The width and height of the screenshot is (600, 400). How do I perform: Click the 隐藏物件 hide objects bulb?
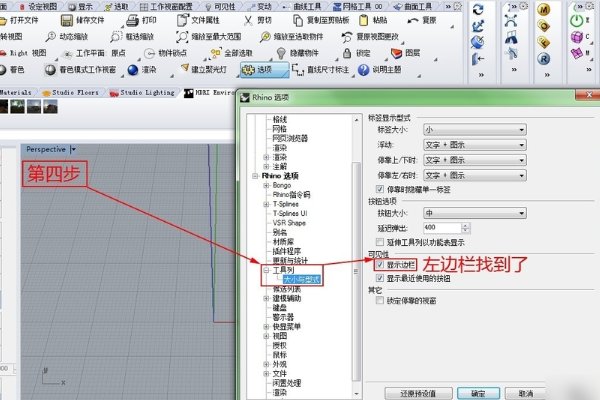point(281,53)
